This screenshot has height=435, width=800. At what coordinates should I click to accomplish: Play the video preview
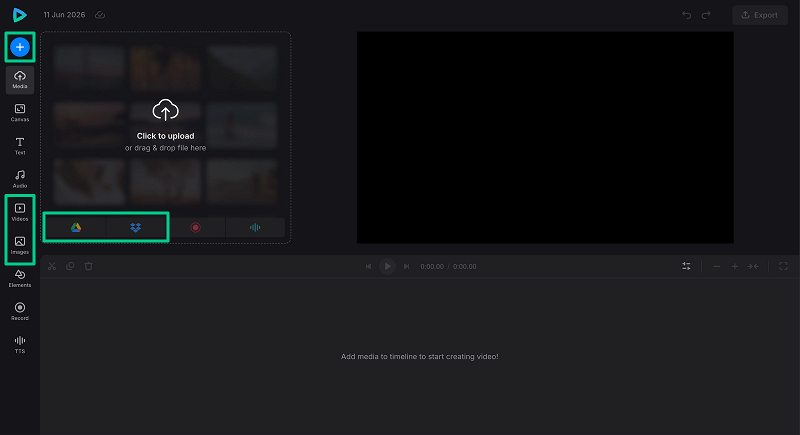click(387, 266)
